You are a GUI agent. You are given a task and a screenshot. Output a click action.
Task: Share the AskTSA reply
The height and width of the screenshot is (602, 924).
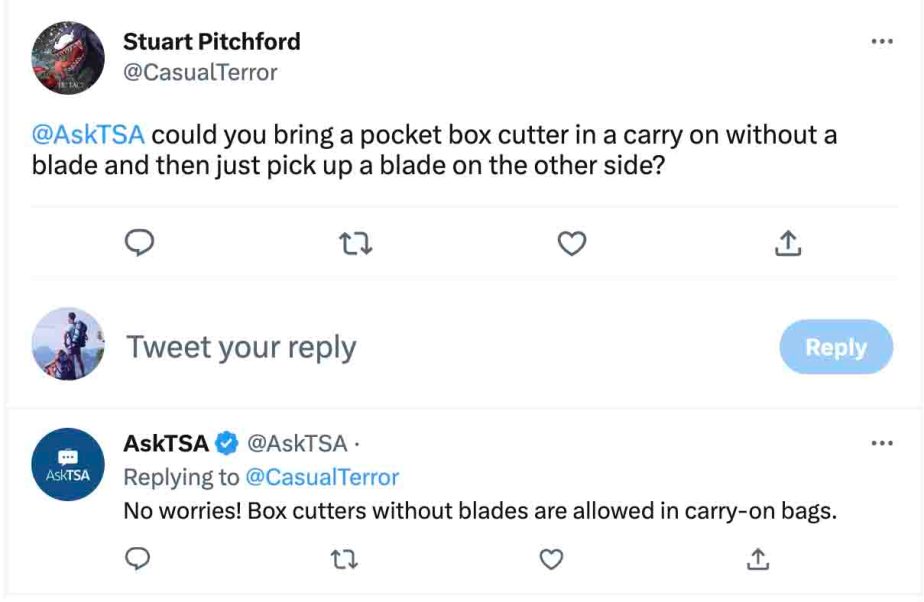[x=758, y=558]
